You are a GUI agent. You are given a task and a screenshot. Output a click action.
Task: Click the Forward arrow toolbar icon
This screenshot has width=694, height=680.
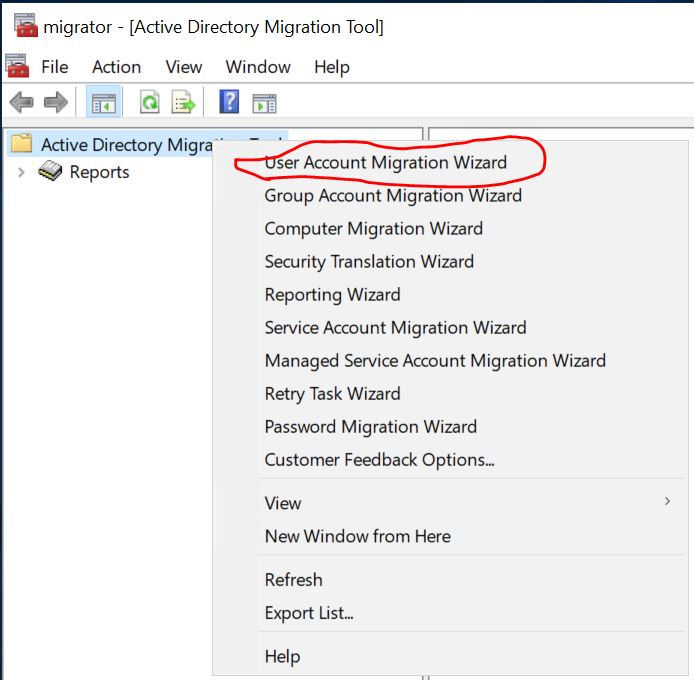tap(56, 103)
